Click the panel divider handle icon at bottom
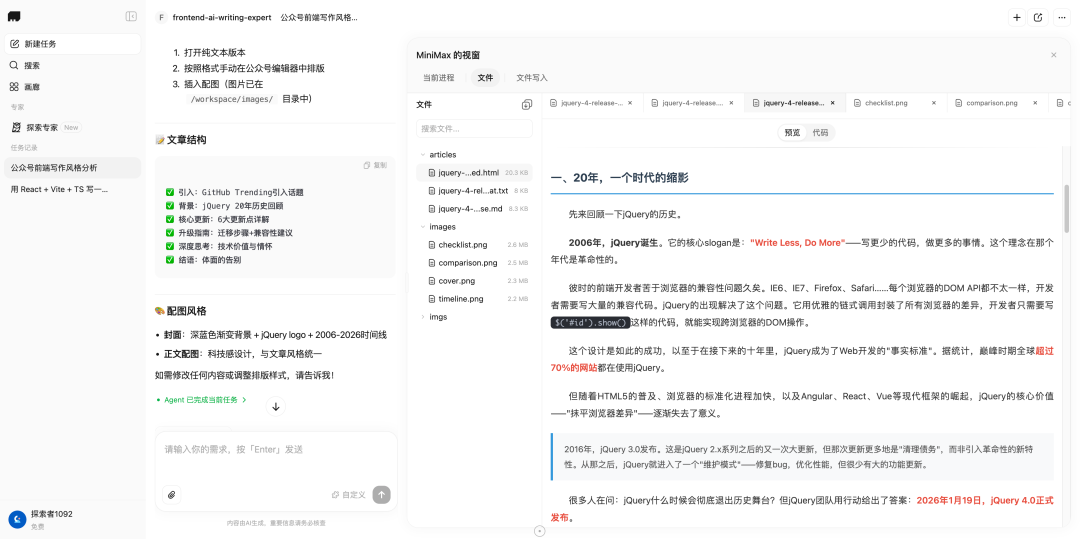1080x539 pixels. [x=540, y=531]
